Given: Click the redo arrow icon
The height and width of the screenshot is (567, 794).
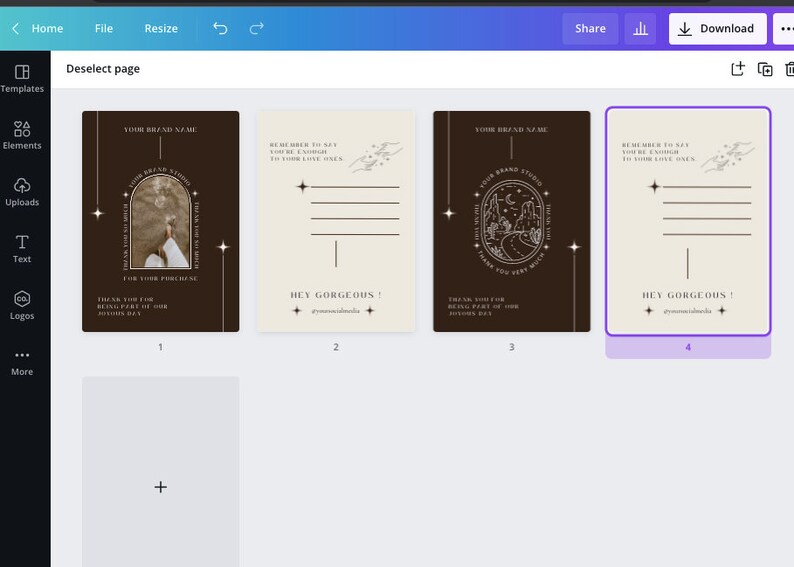Looking at the screenshot, I should click(x=257, y=28).
